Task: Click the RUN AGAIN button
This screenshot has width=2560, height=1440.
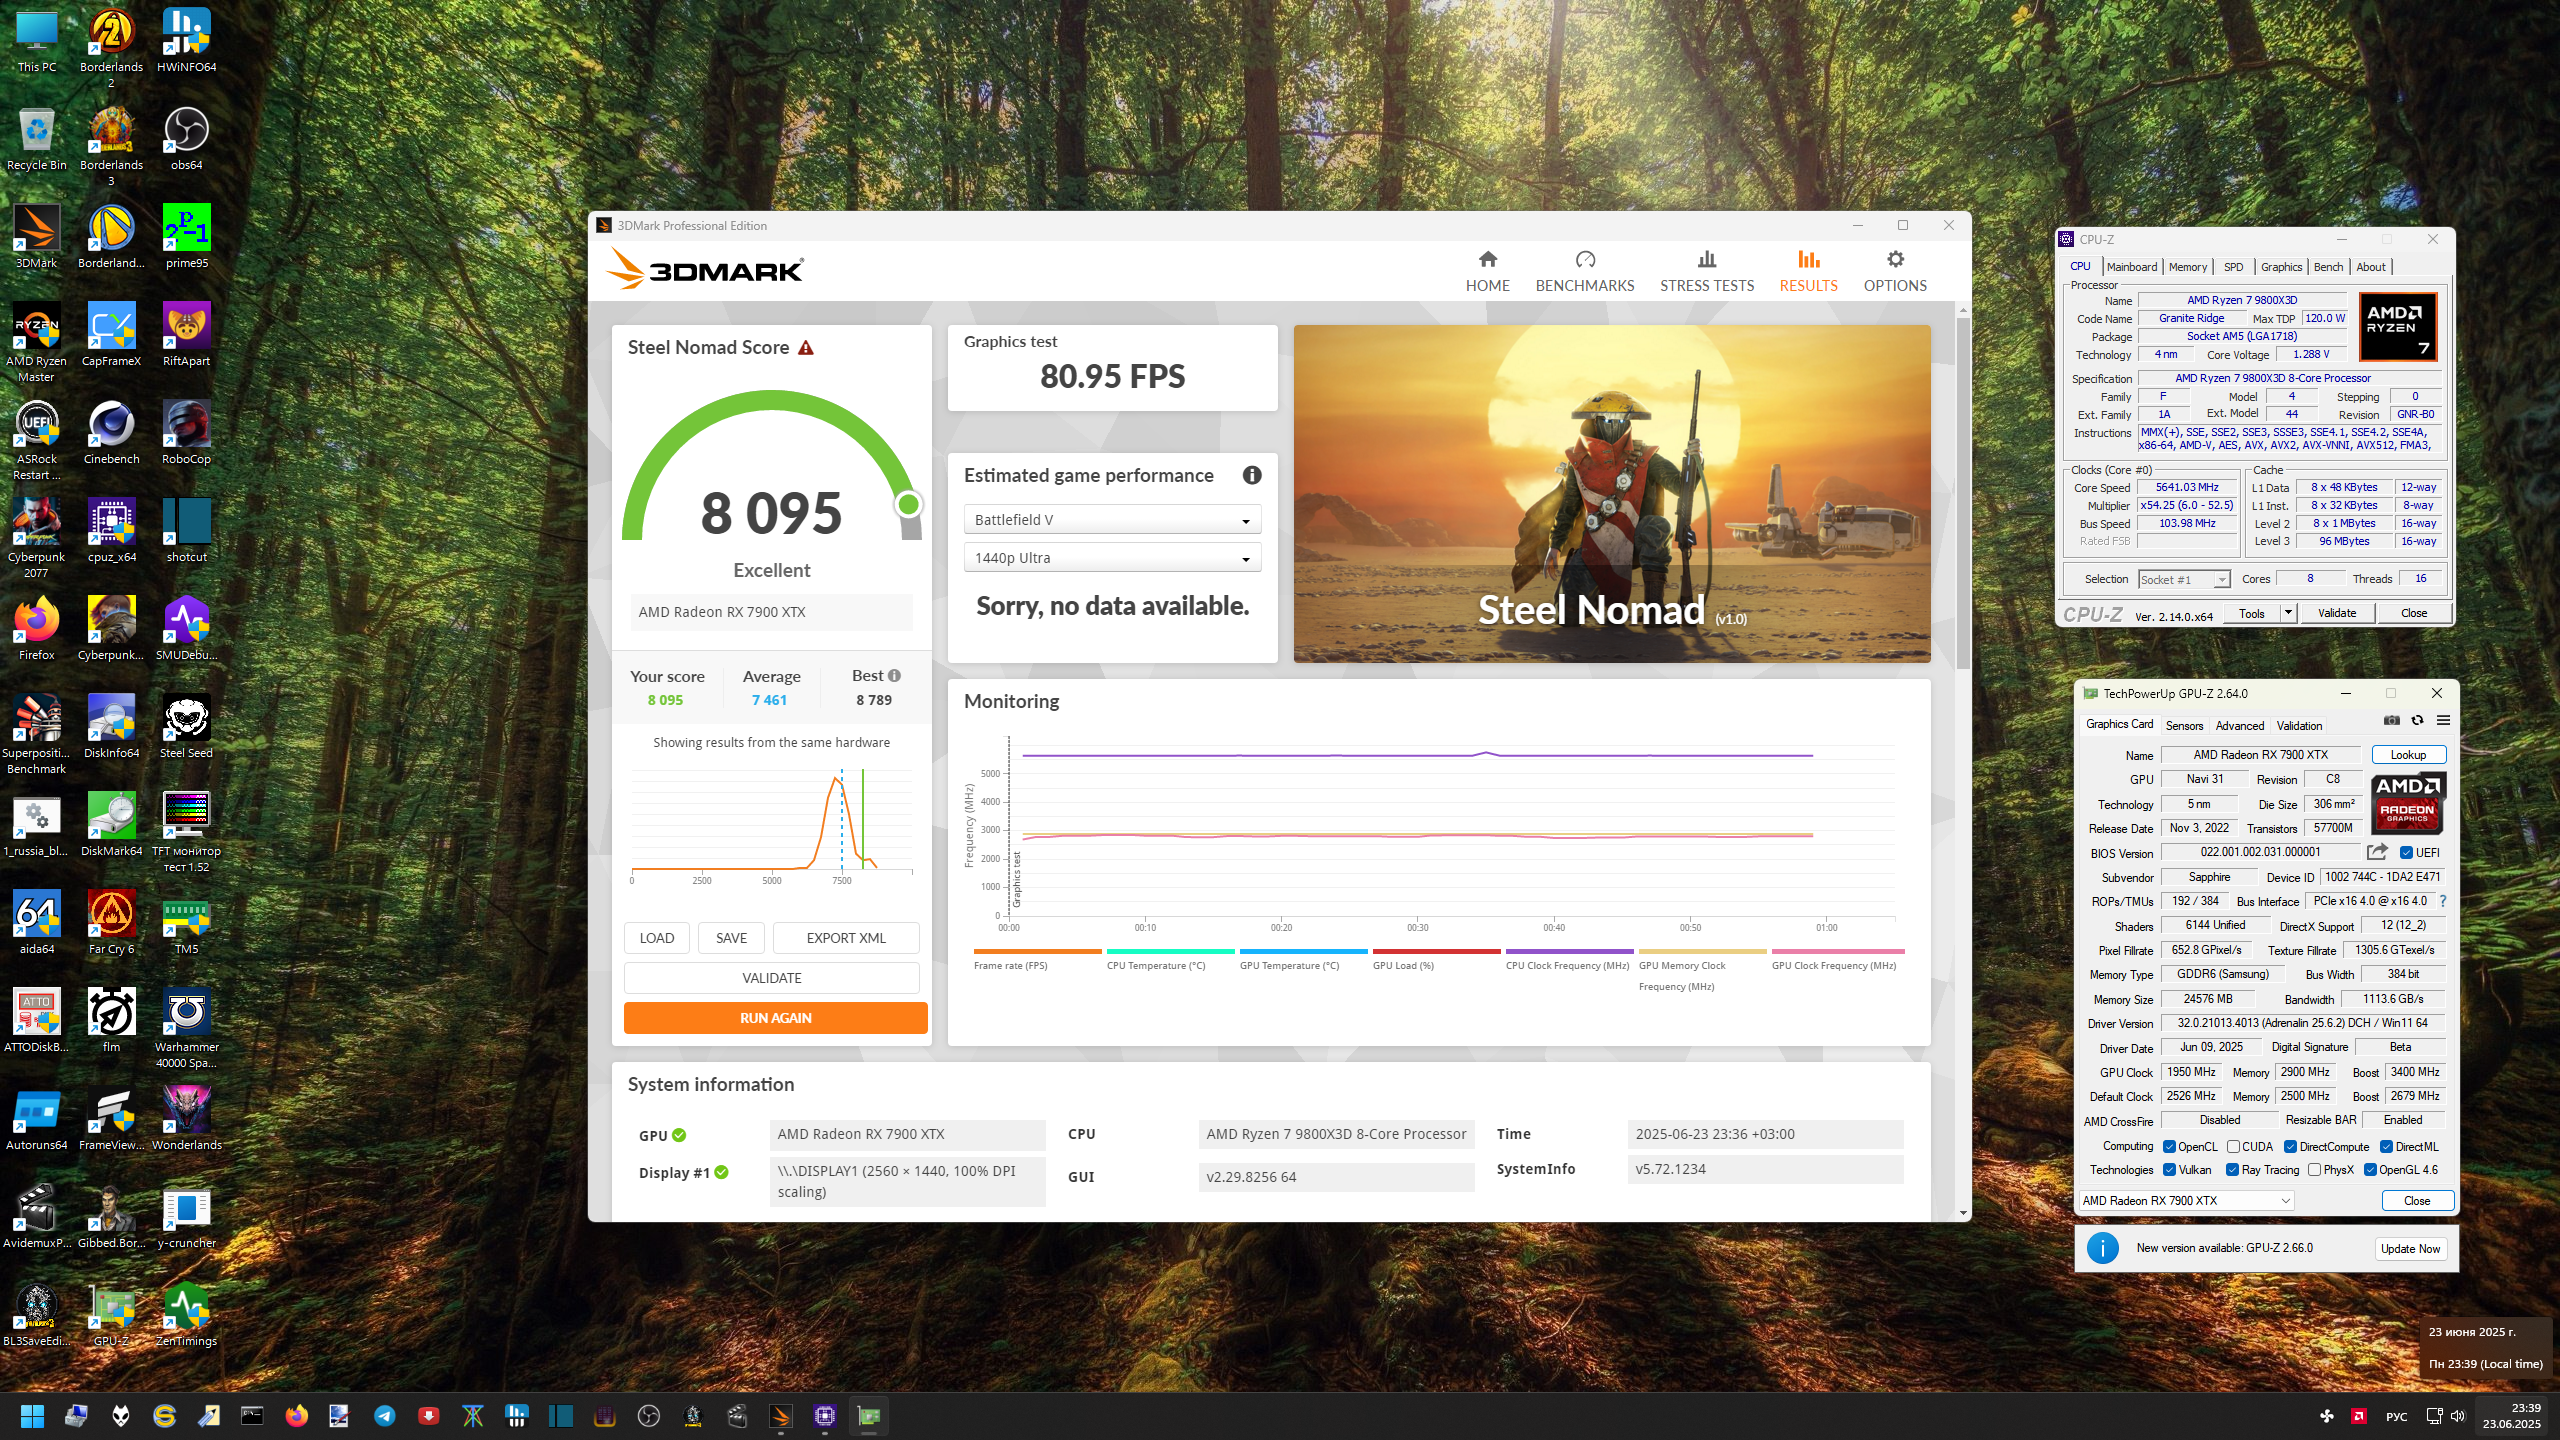Action: [775, 1018]
